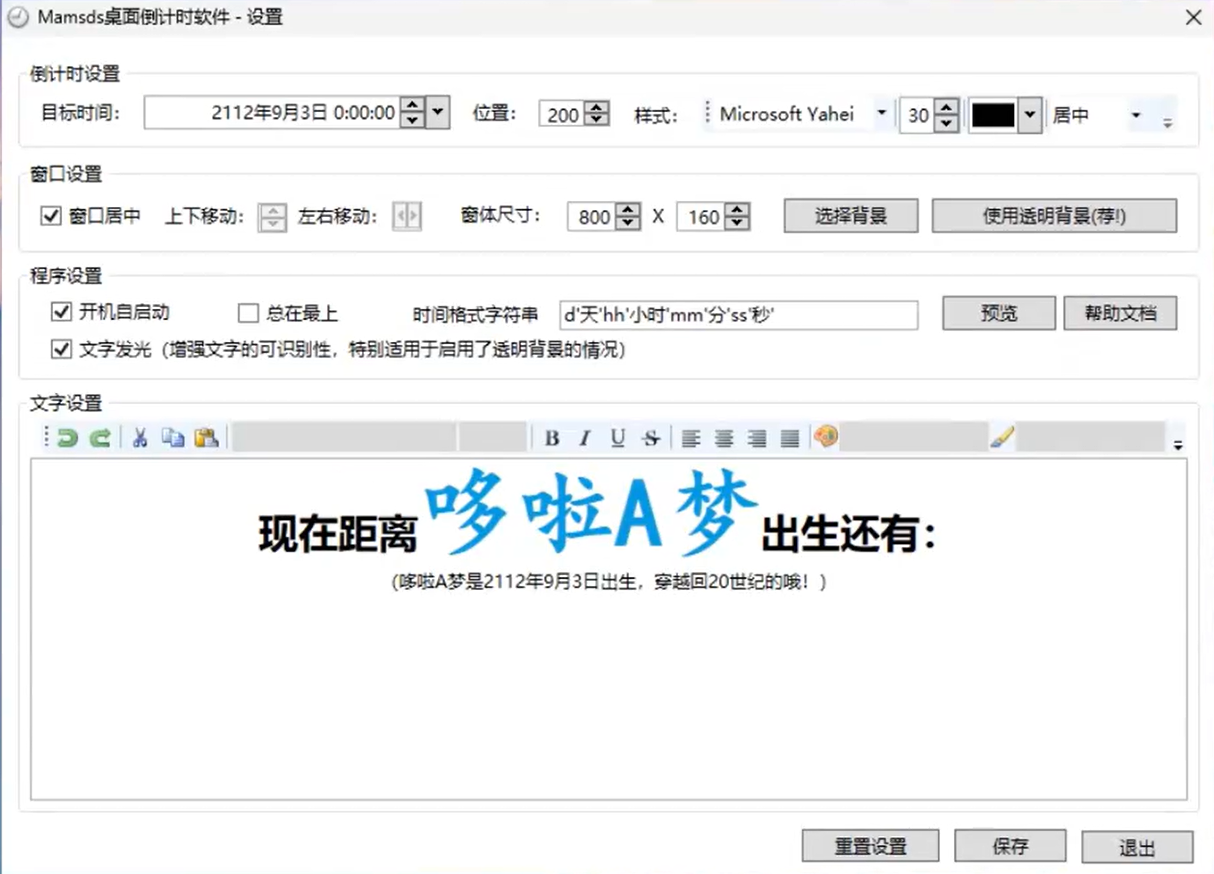Open the 目标时间 date picker dropdown
This screenshot has height=874, width=1214.
[x=439, y=113]
